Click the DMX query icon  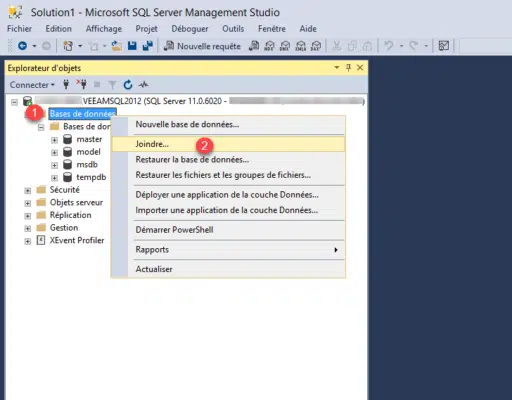pyautogui.click(x=285, y=46)
